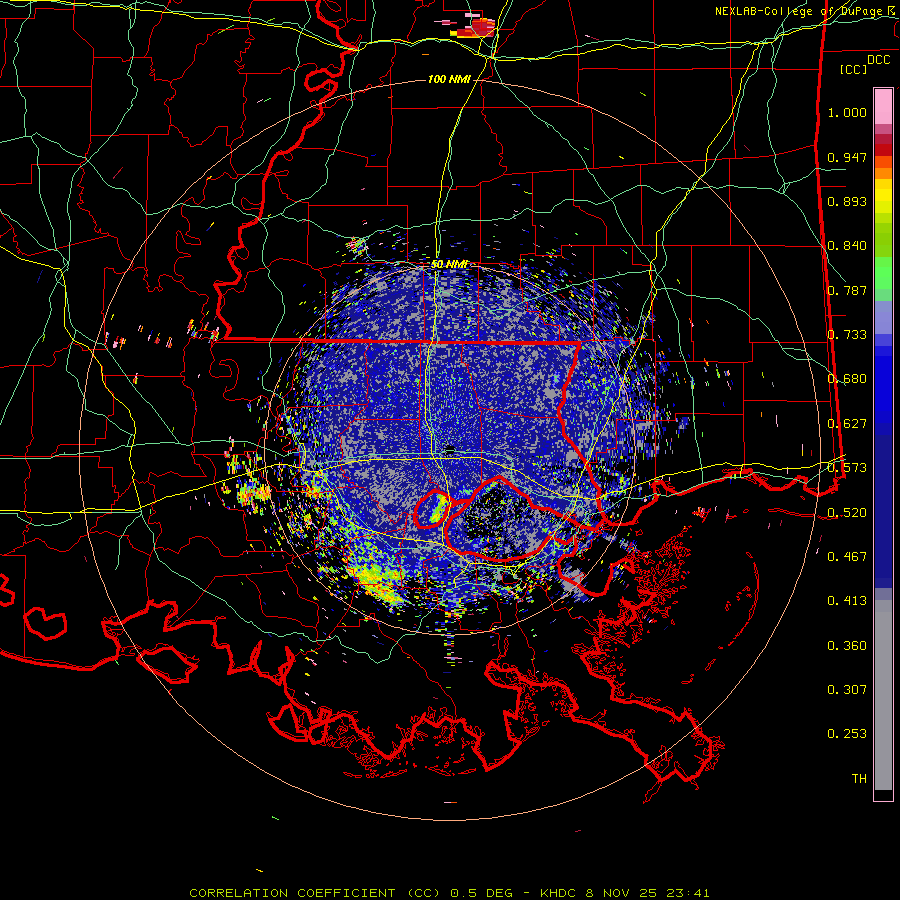The image size is (900, 900).
Task: Pick the light pink swatch on the color bar
Action: tap(883, 106)
